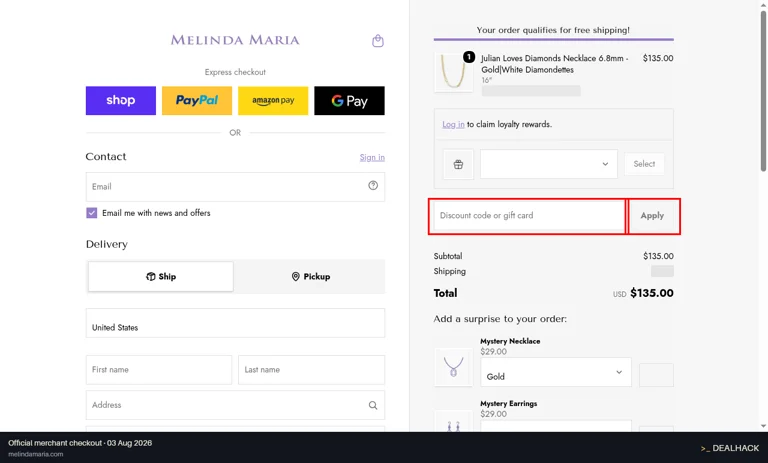Pay with PayPal express checkout
Image resolution: width=768 pixels, height=463 pixels.
(197, 100)
